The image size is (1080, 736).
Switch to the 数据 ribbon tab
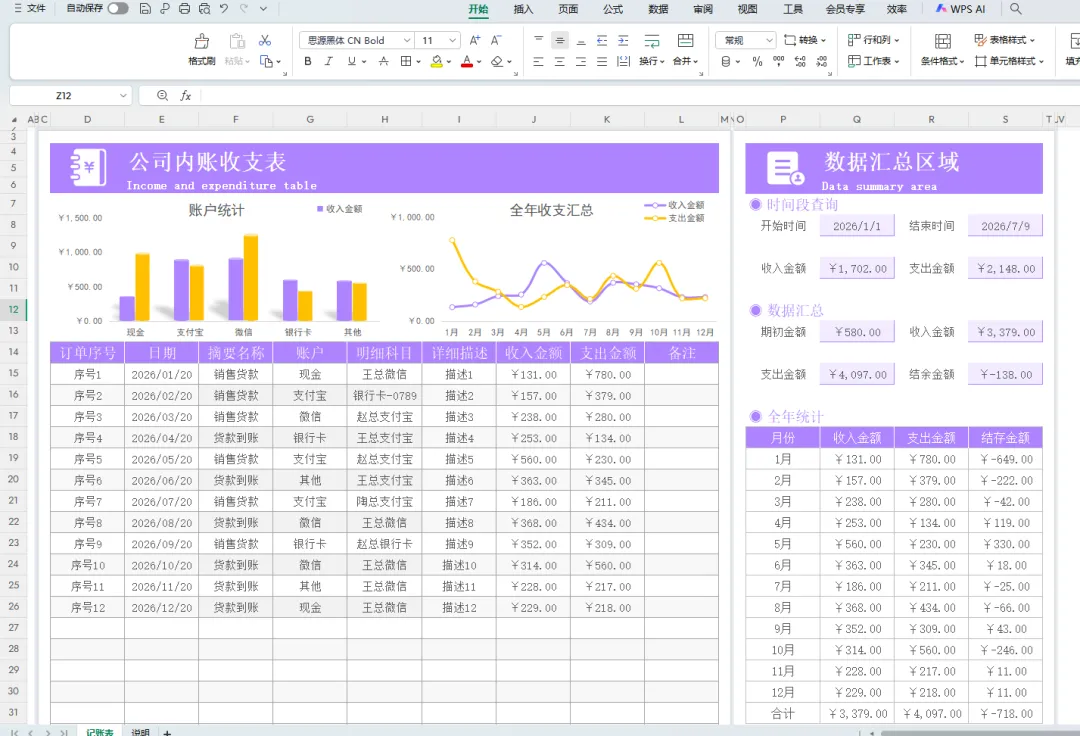(658, 9)
